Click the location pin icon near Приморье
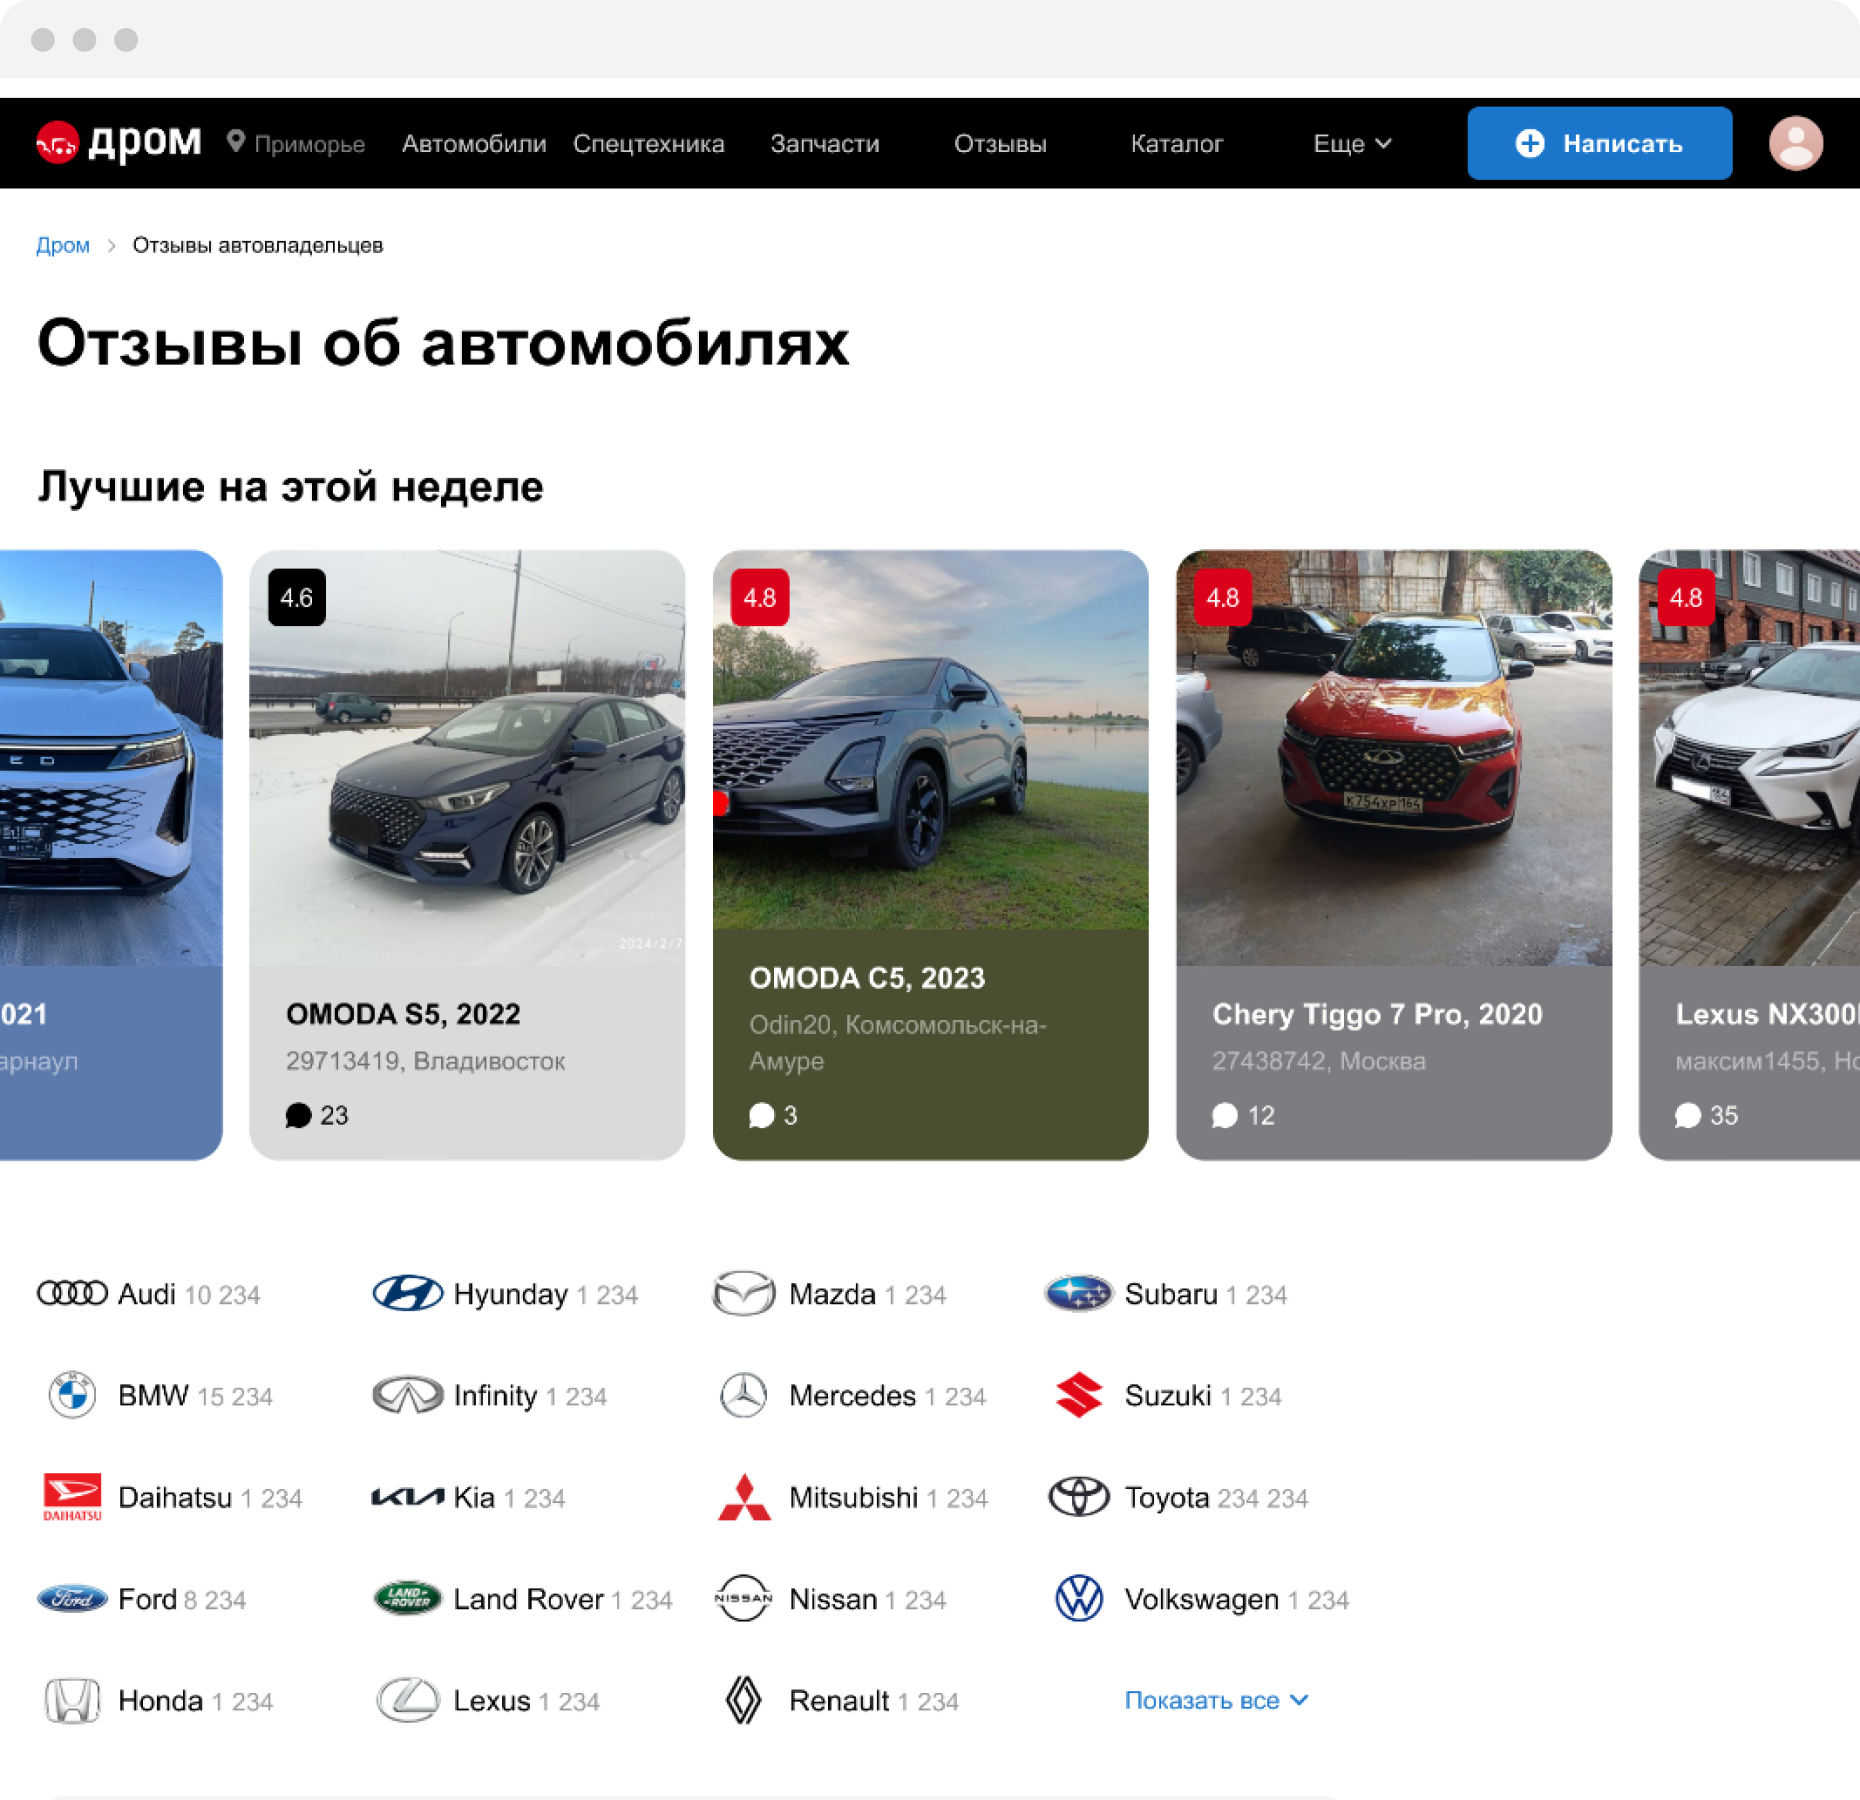The width and height of the screenshot is (1860, 1800). [x=236, y=142]
